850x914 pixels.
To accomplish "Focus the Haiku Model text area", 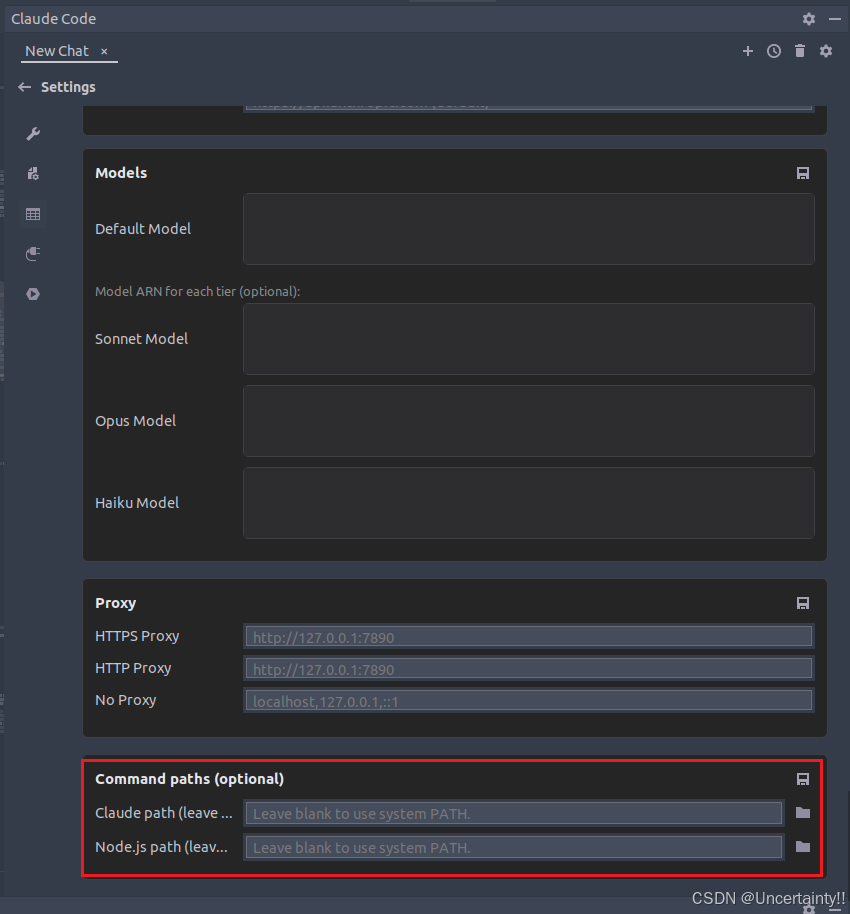I will pos(528,503).
